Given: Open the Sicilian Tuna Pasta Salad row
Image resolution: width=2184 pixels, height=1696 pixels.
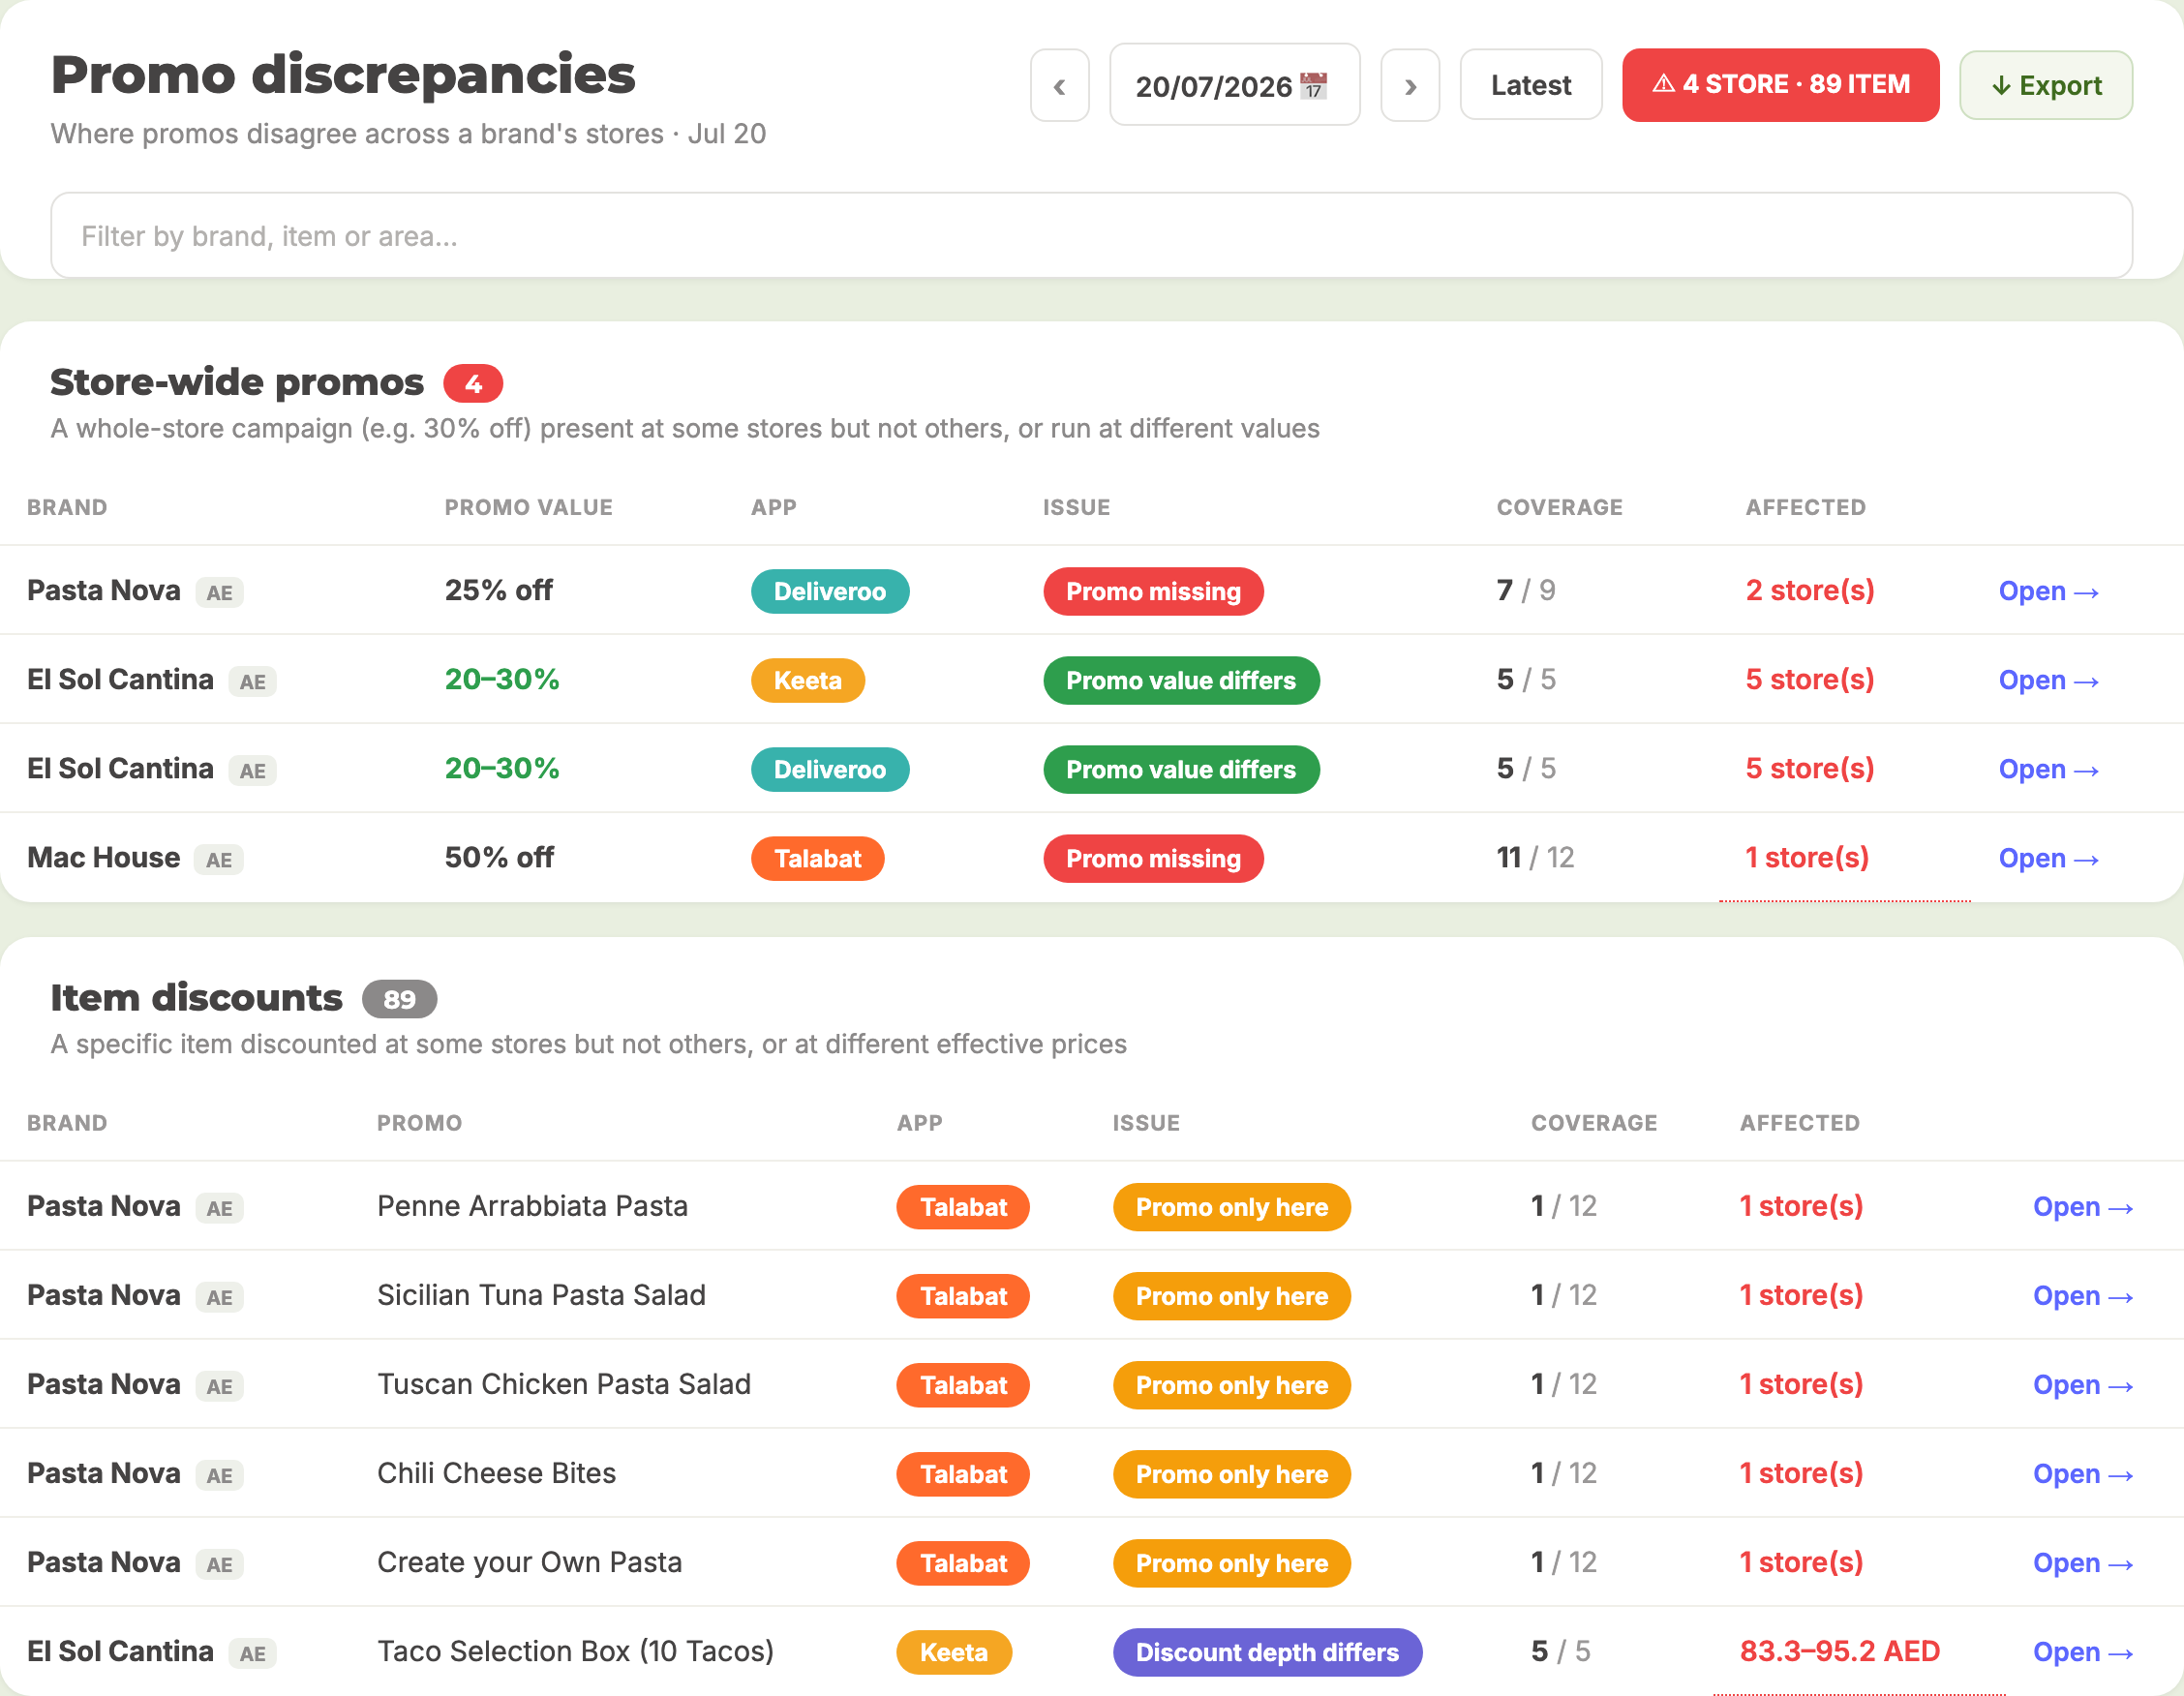Looking at the screenshot, I should tap(2083, 1296).
